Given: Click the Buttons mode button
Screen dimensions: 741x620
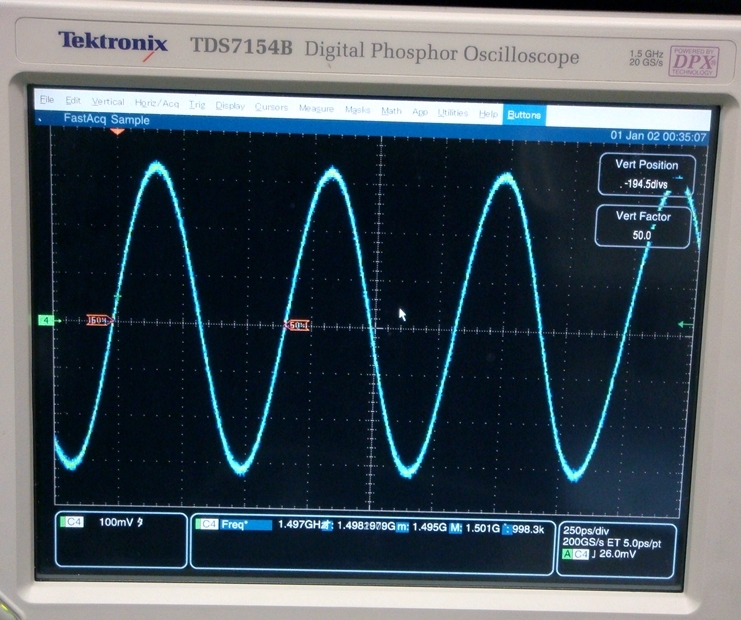Looking at the screenshot, I should [x=524, y=115].
